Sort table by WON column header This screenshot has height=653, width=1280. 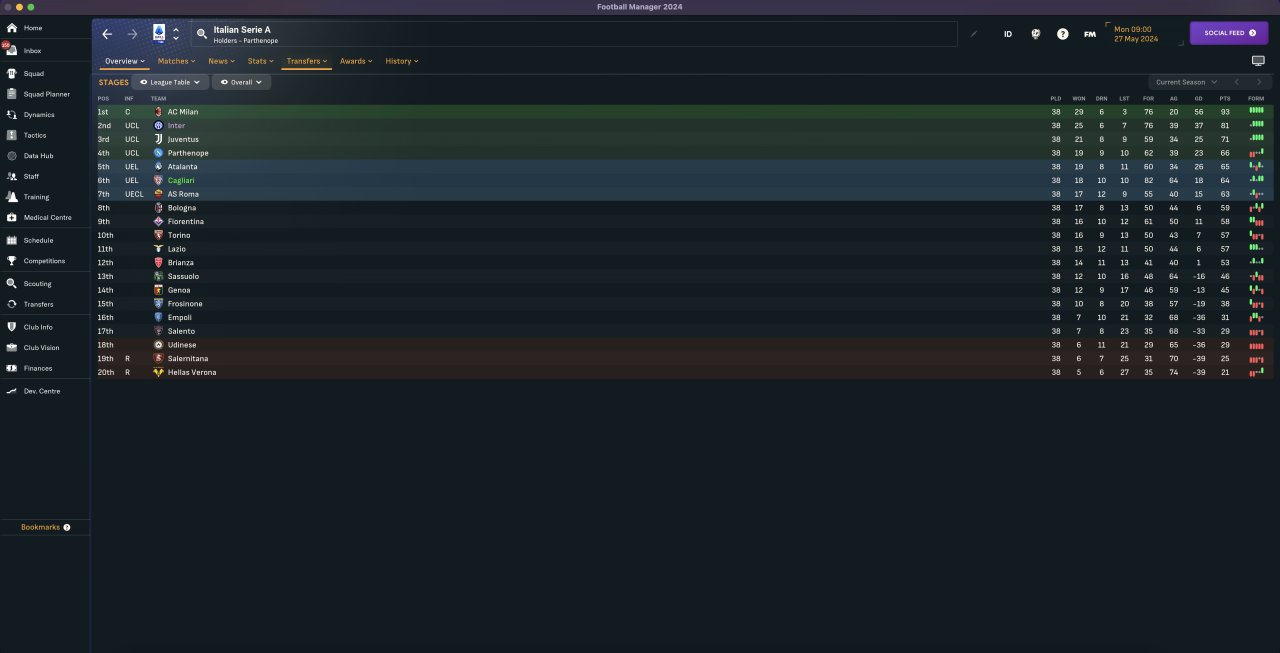point(1079,98)
